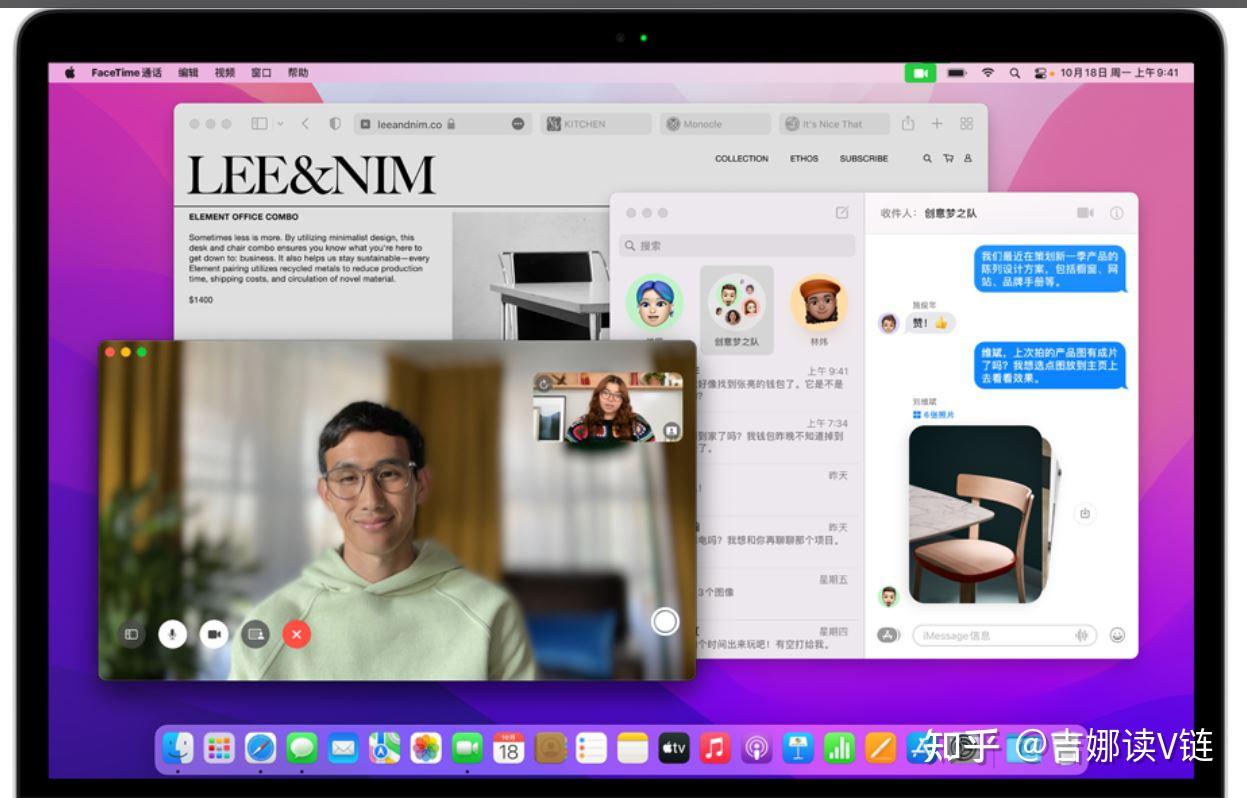Open the website shopping cart
This screenshot has height=798, width=1247.
point(948,158)
